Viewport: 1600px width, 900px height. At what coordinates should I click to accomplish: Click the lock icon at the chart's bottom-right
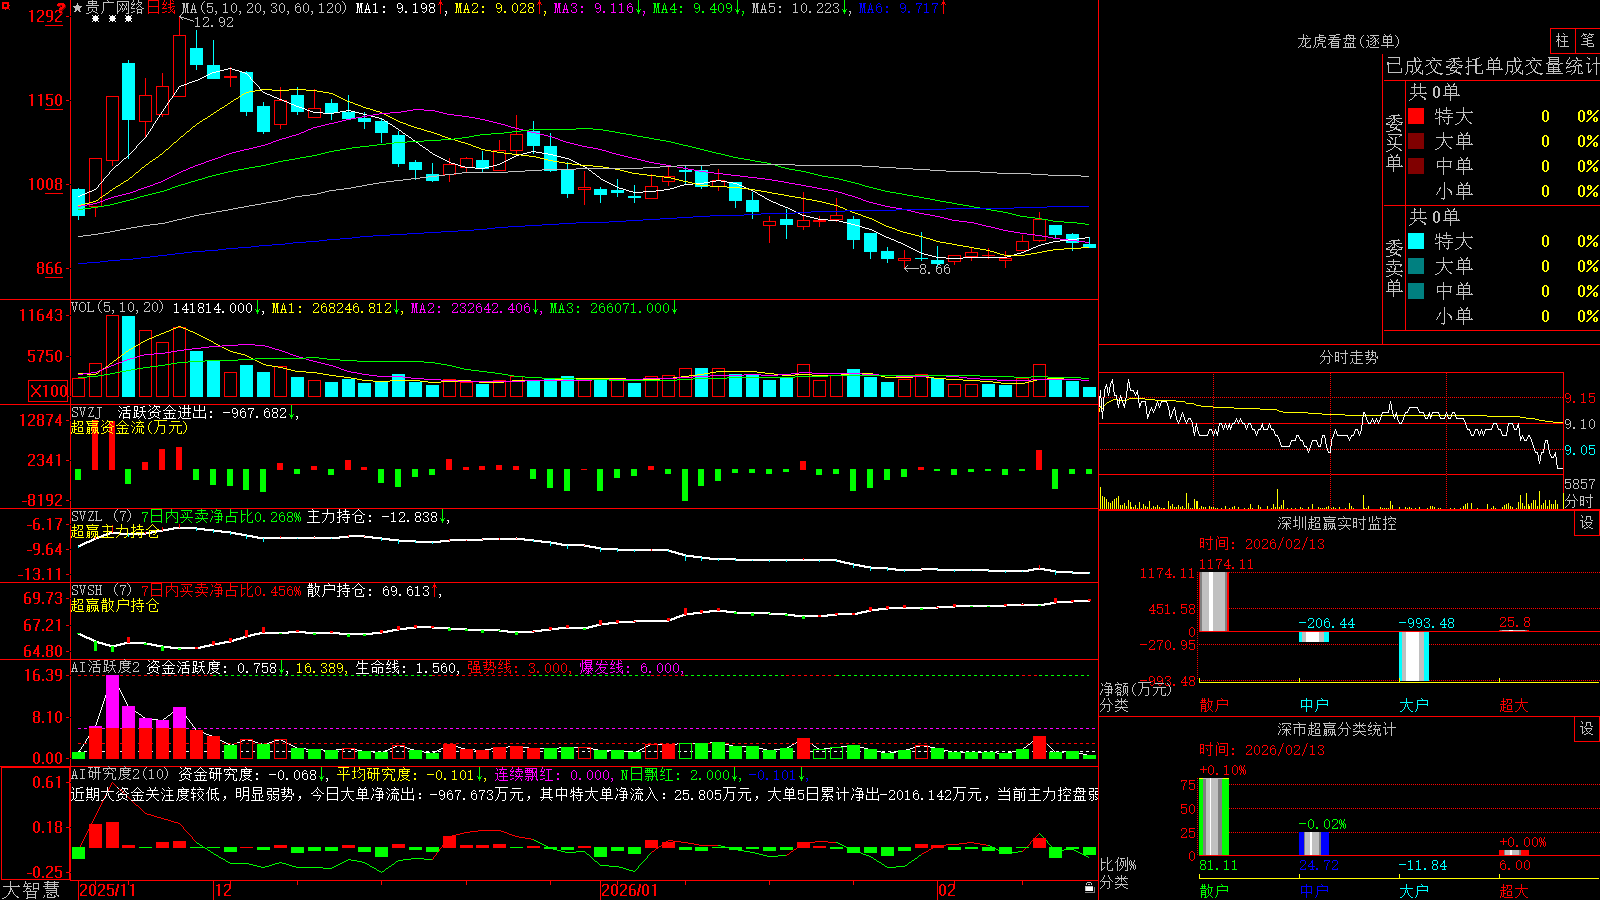(x=1089, y=888)
